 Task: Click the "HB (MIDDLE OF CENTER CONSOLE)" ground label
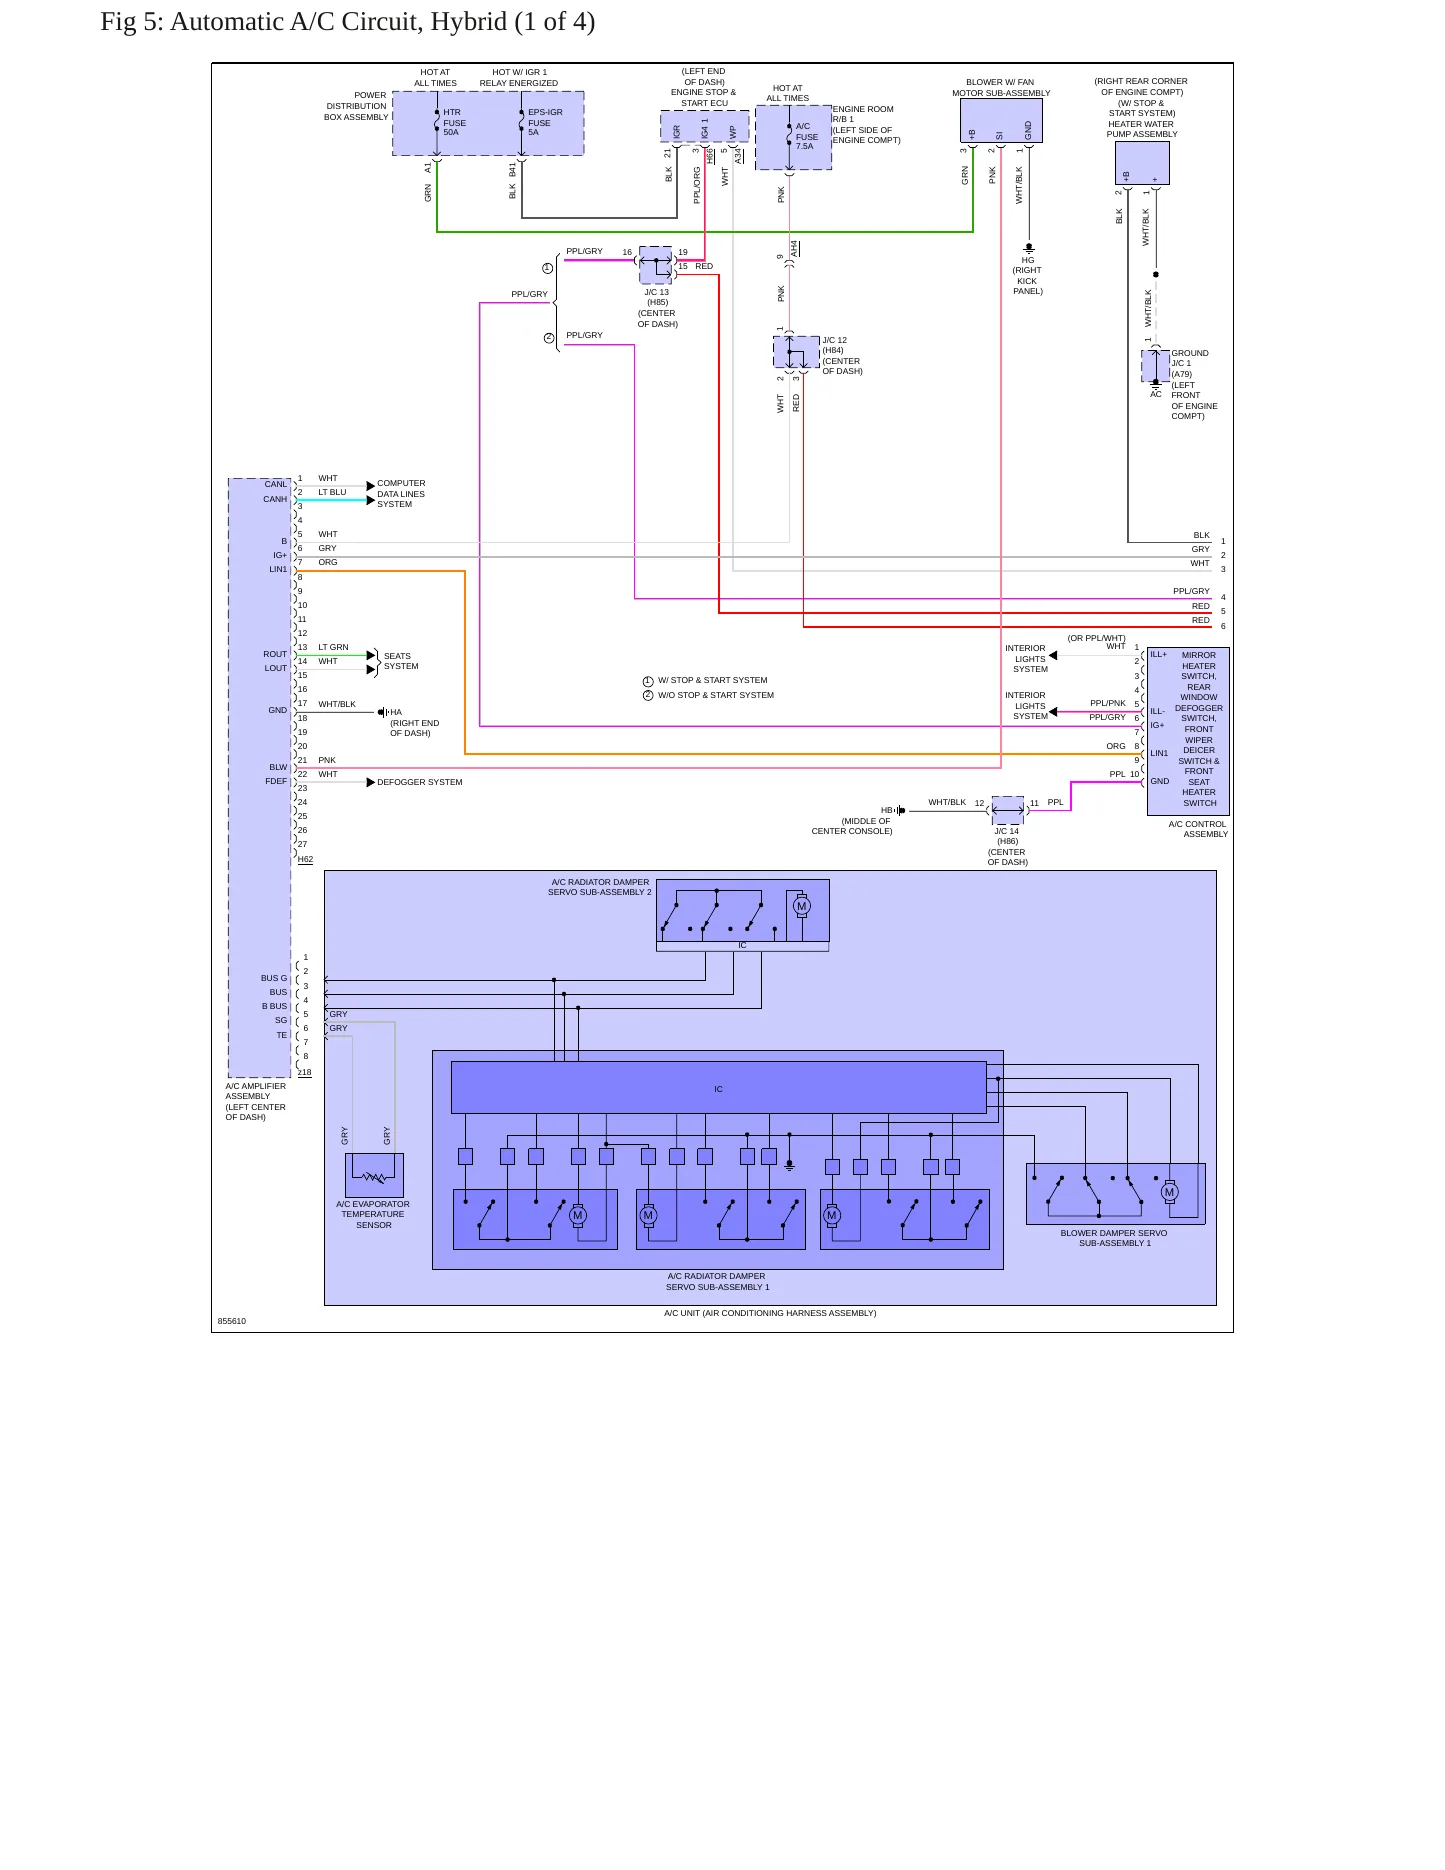point(852,821)
